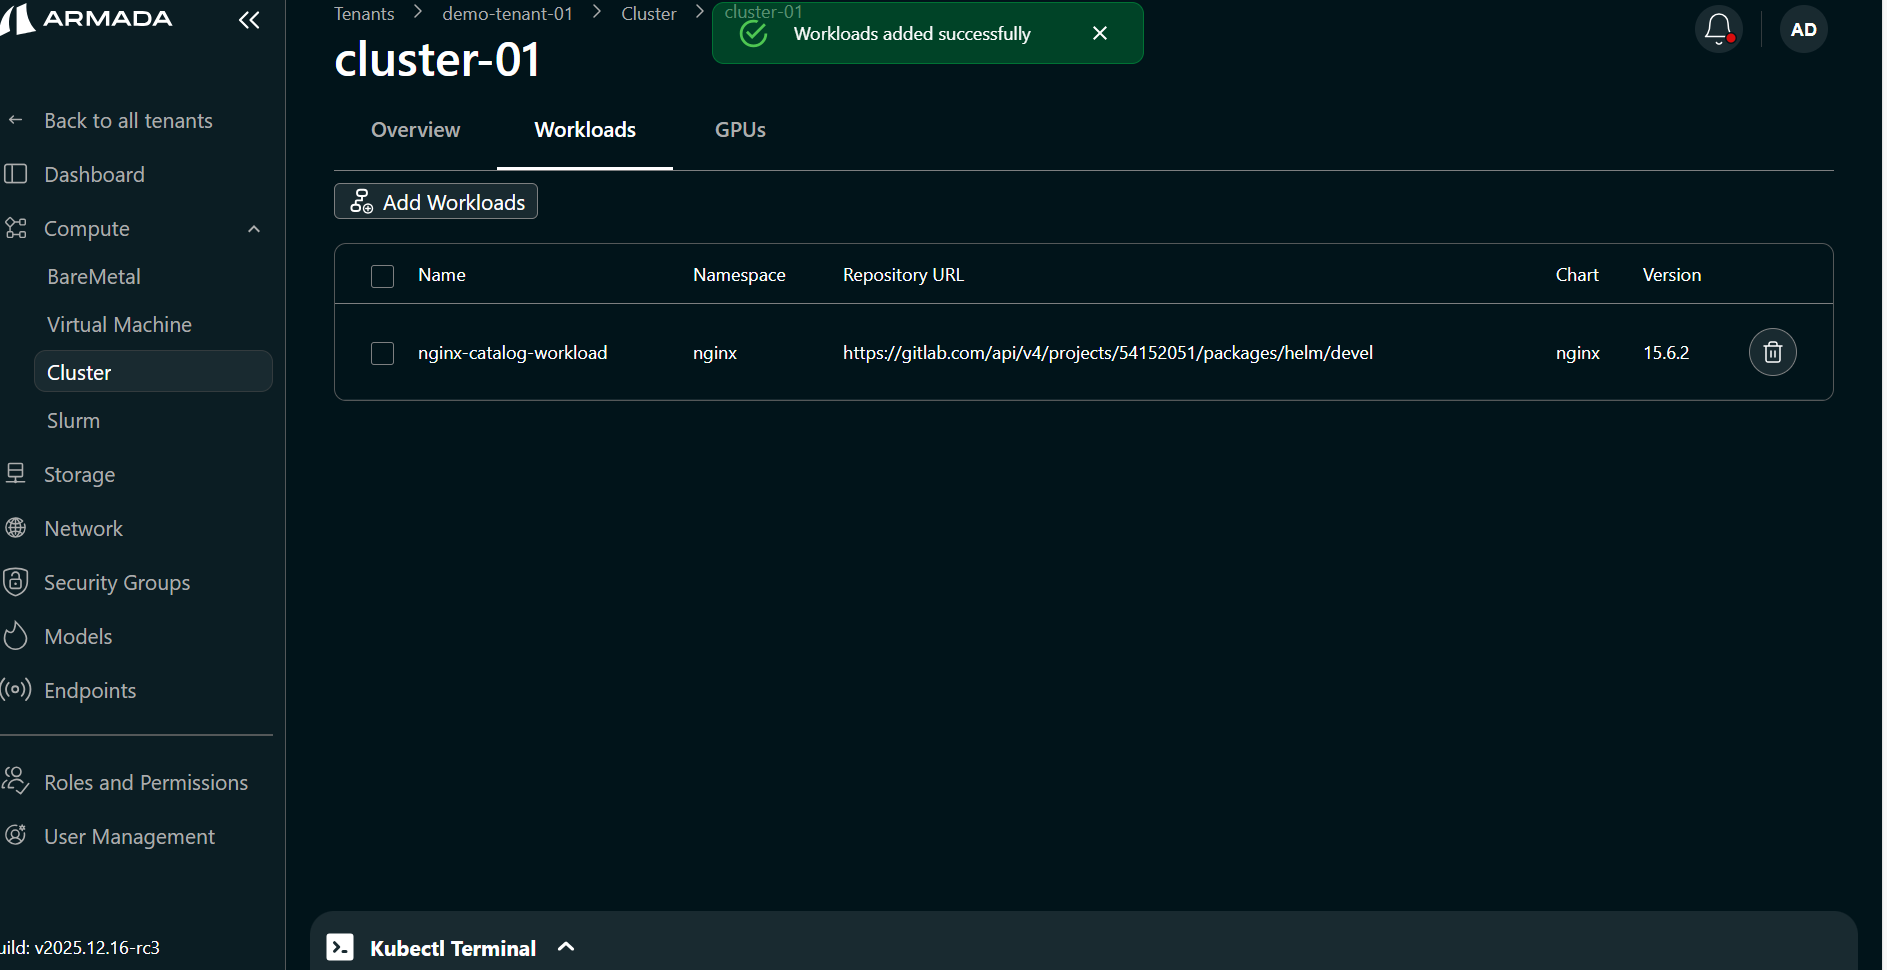Viewport: 1887px width, 970px height.
Task: Go Back to all tenants
Action: pyautogui.click(x=128, y=120)
